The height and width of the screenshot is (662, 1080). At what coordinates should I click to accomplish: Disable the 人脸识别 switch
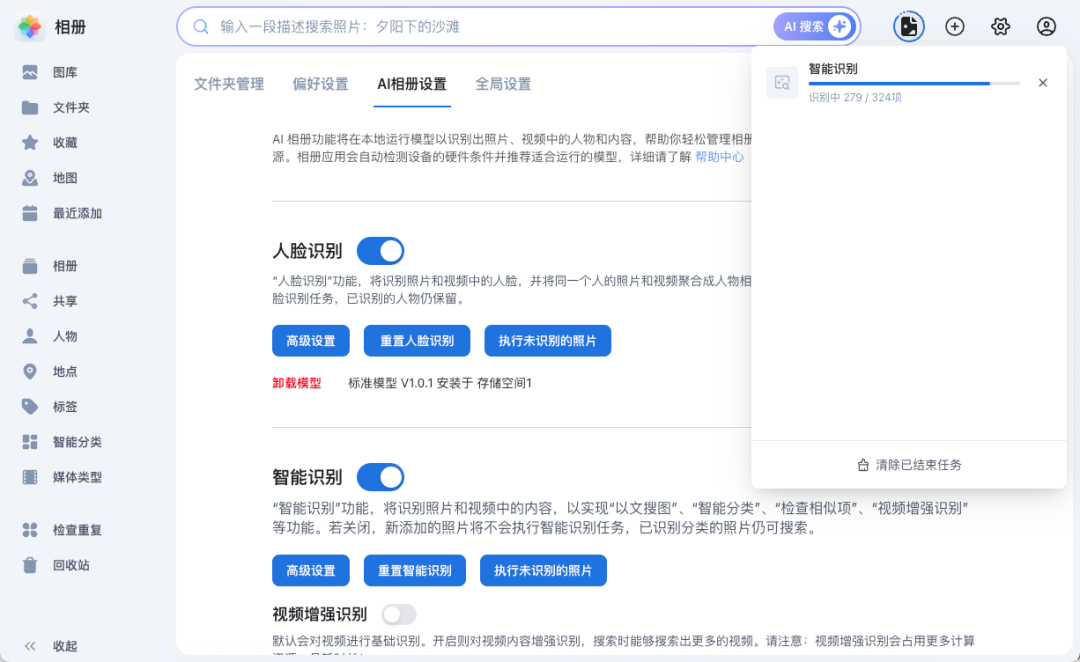tap(380, 250)
